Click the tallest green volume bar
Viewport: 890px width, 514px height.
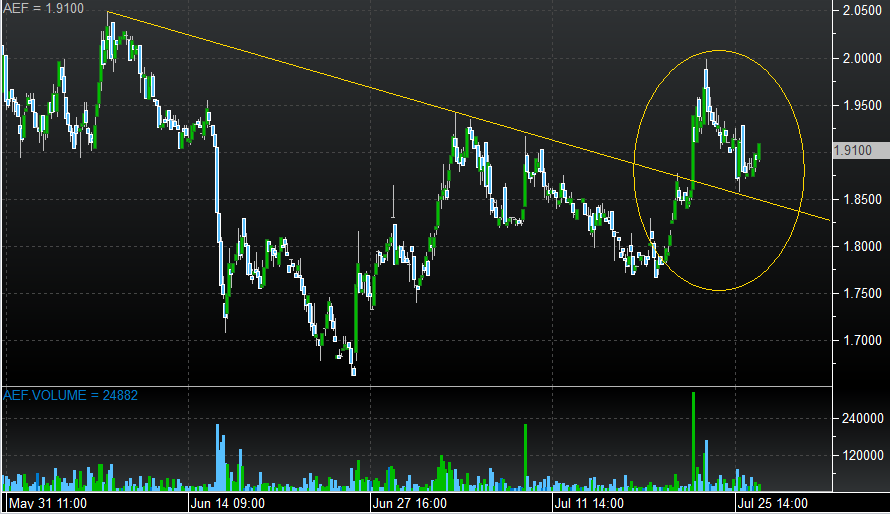[x=693, y=440]
